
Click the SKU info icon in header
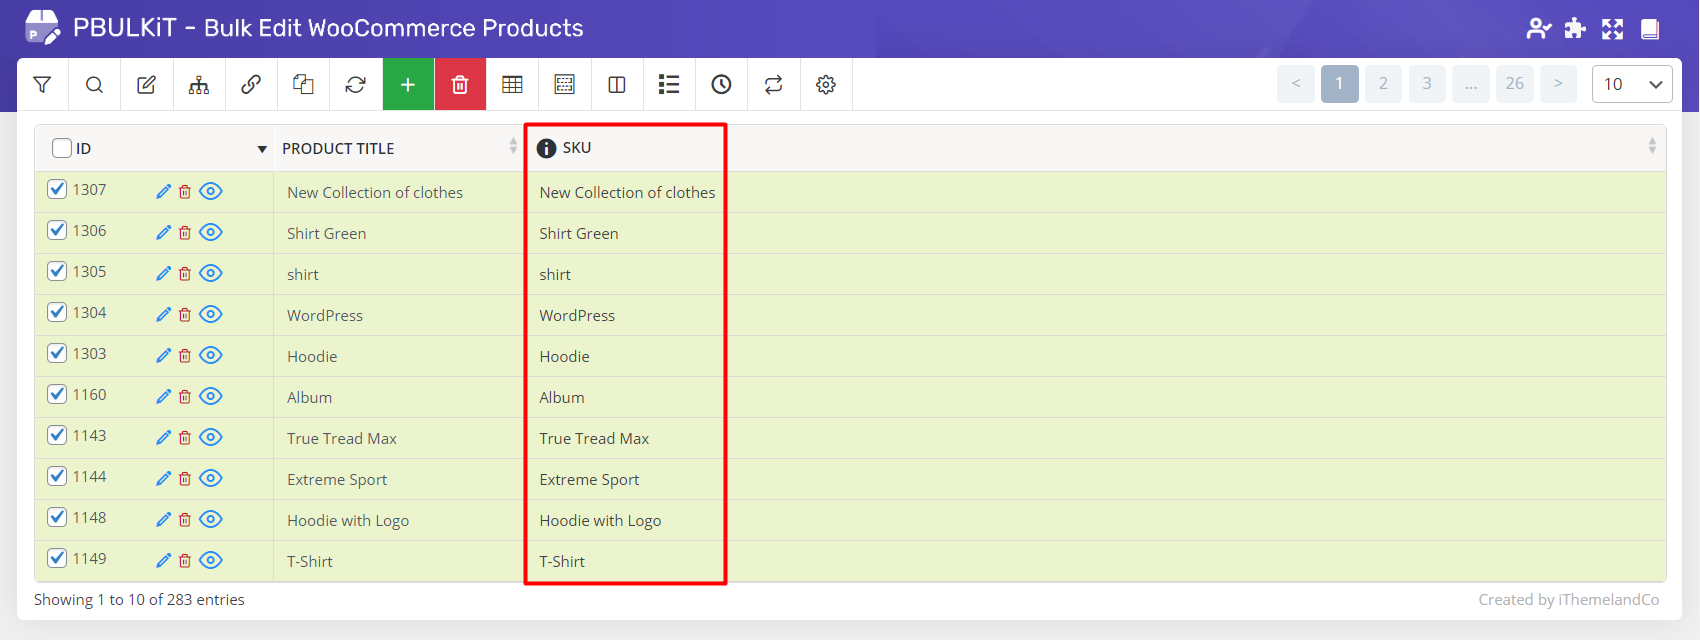546,148
